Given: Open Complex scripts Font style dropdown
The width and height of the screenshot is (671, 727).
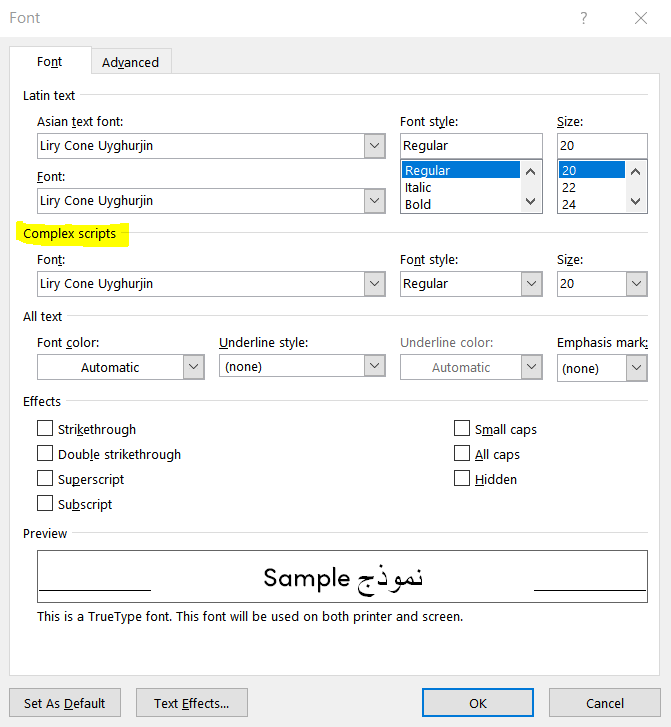Looking at the screenshot, I should 531,284.
